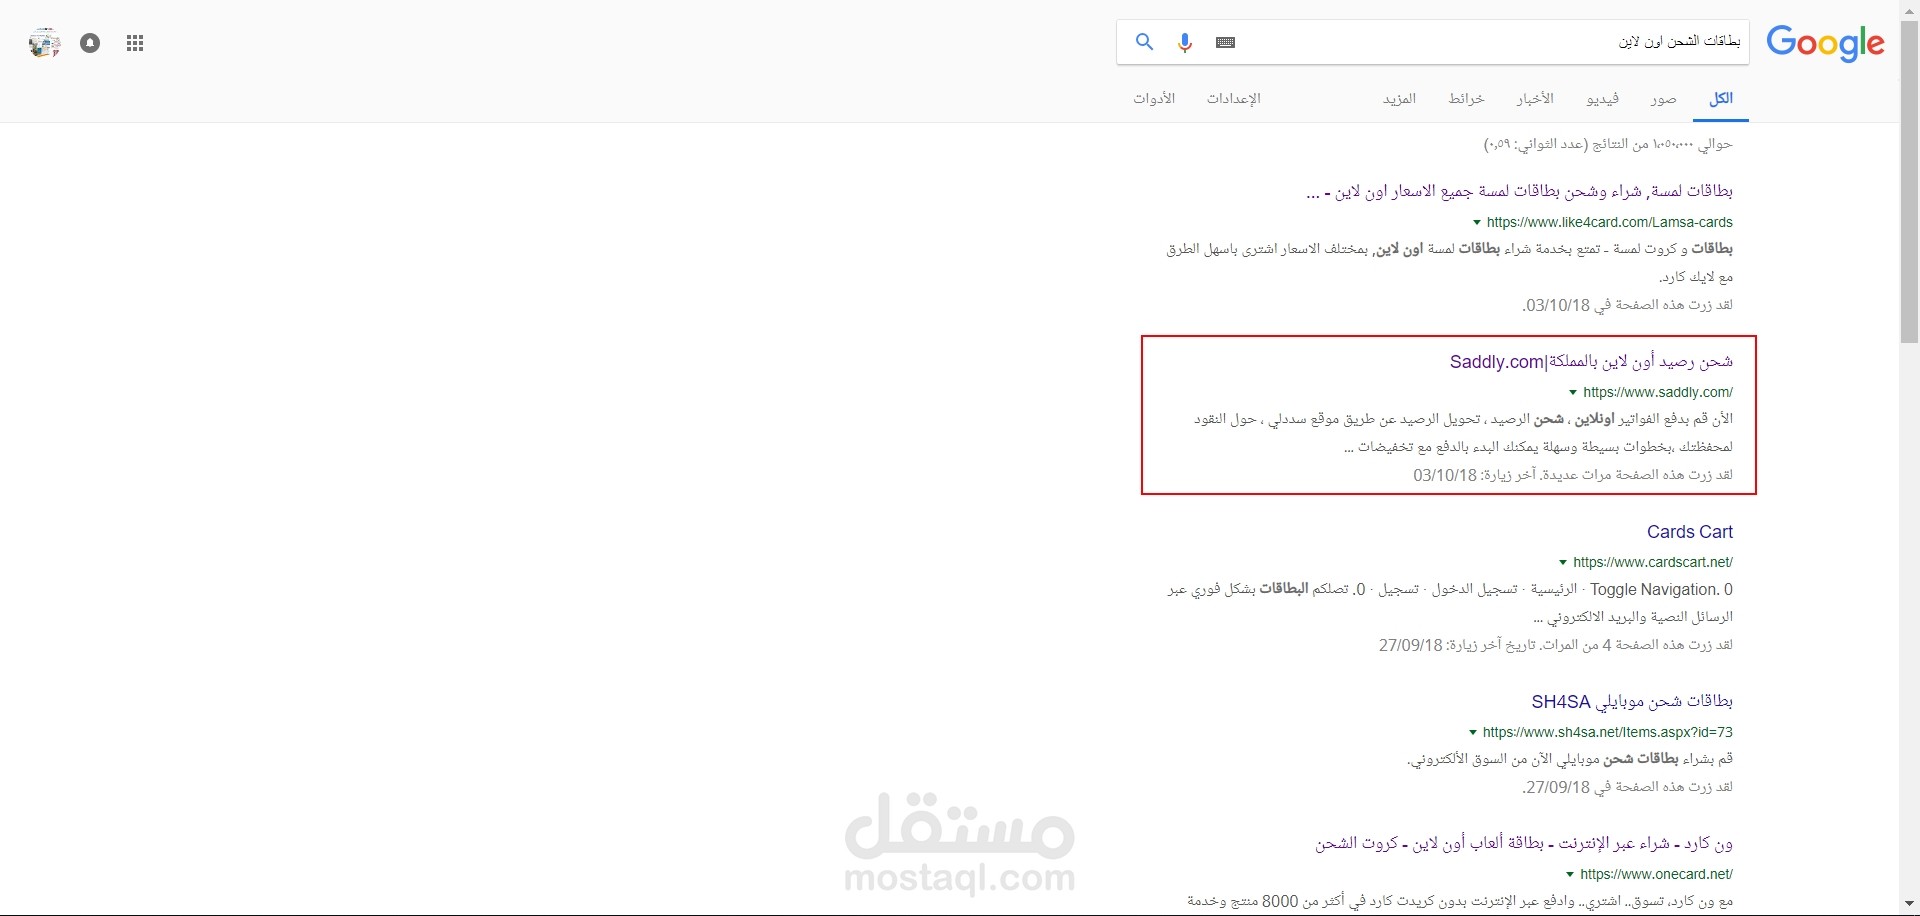Switch to the صور tab
The image size is (1920, 916).
[x=1663, y=99]
